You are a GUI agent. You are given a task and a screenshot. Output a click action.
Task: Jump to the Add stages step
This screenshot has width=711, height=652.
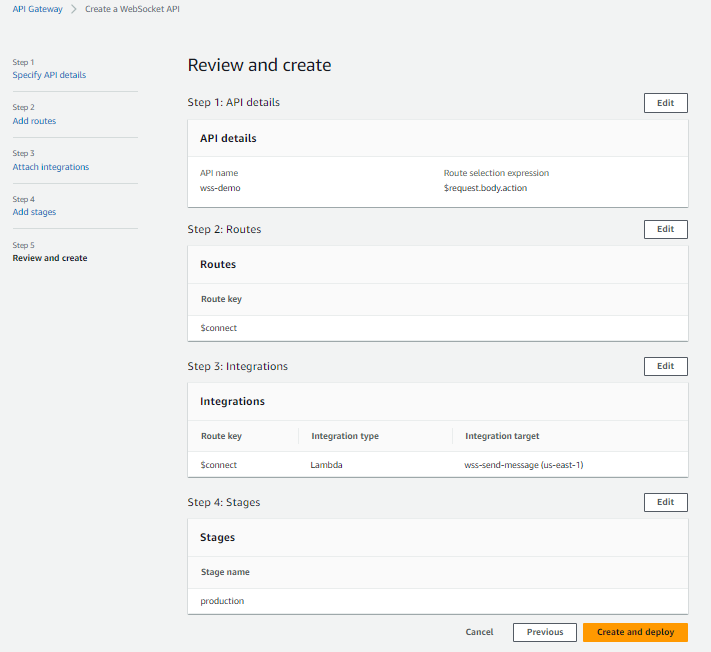pyautogui.click(x=34, y=212)
